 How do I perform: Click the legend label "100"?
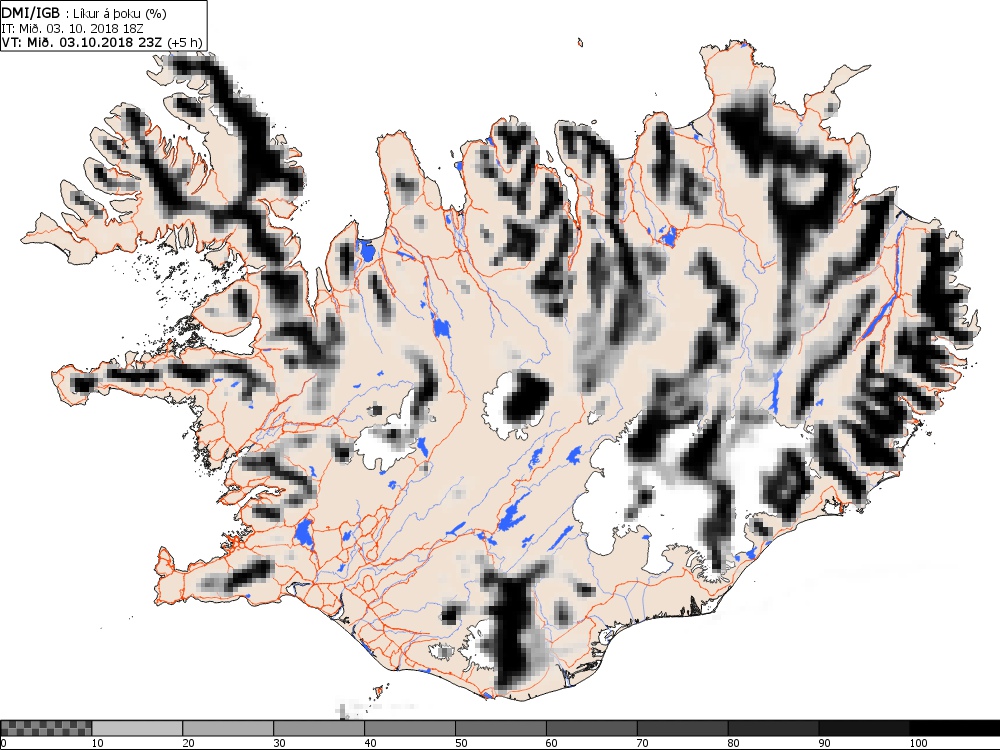(x=918, y=743)
